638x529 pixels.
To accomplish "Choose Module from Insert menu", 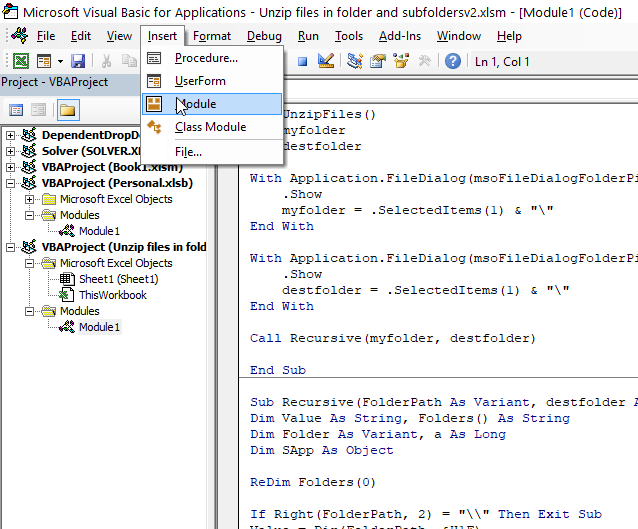I will click(x=212, y=104).
